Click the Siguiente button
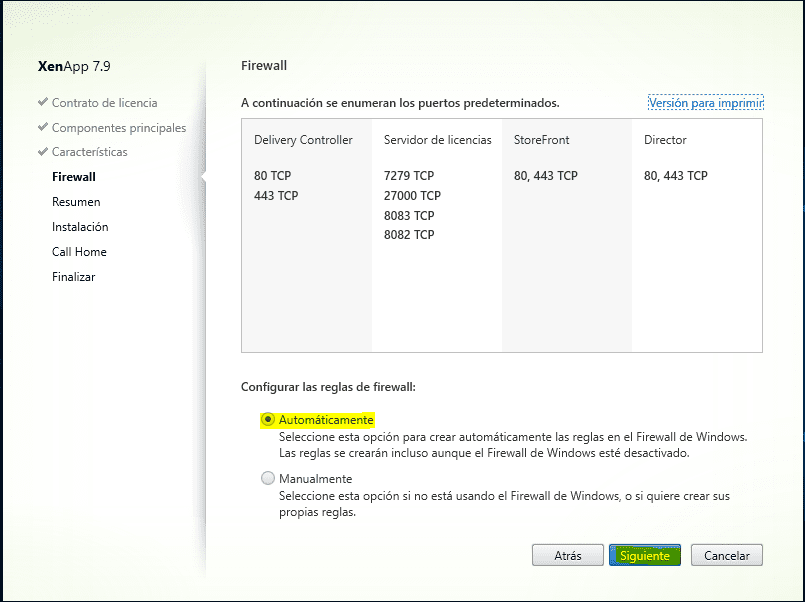 coord(645,555)
